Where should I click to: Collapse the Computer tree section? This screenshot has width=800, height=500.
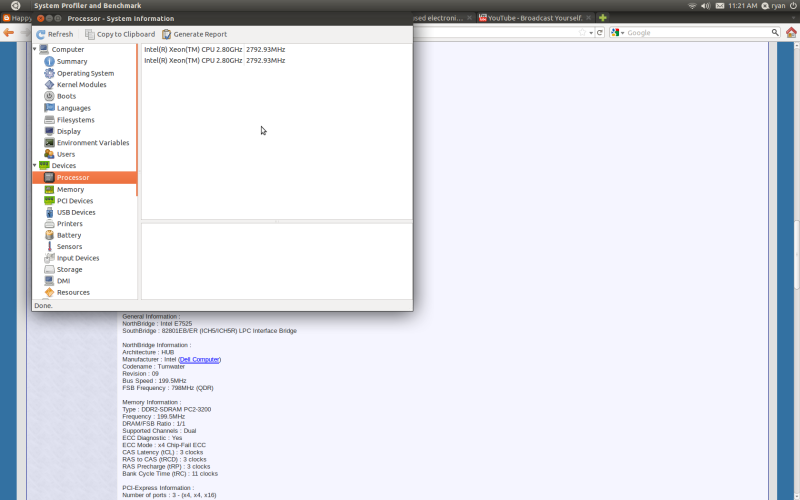point(35,49)
